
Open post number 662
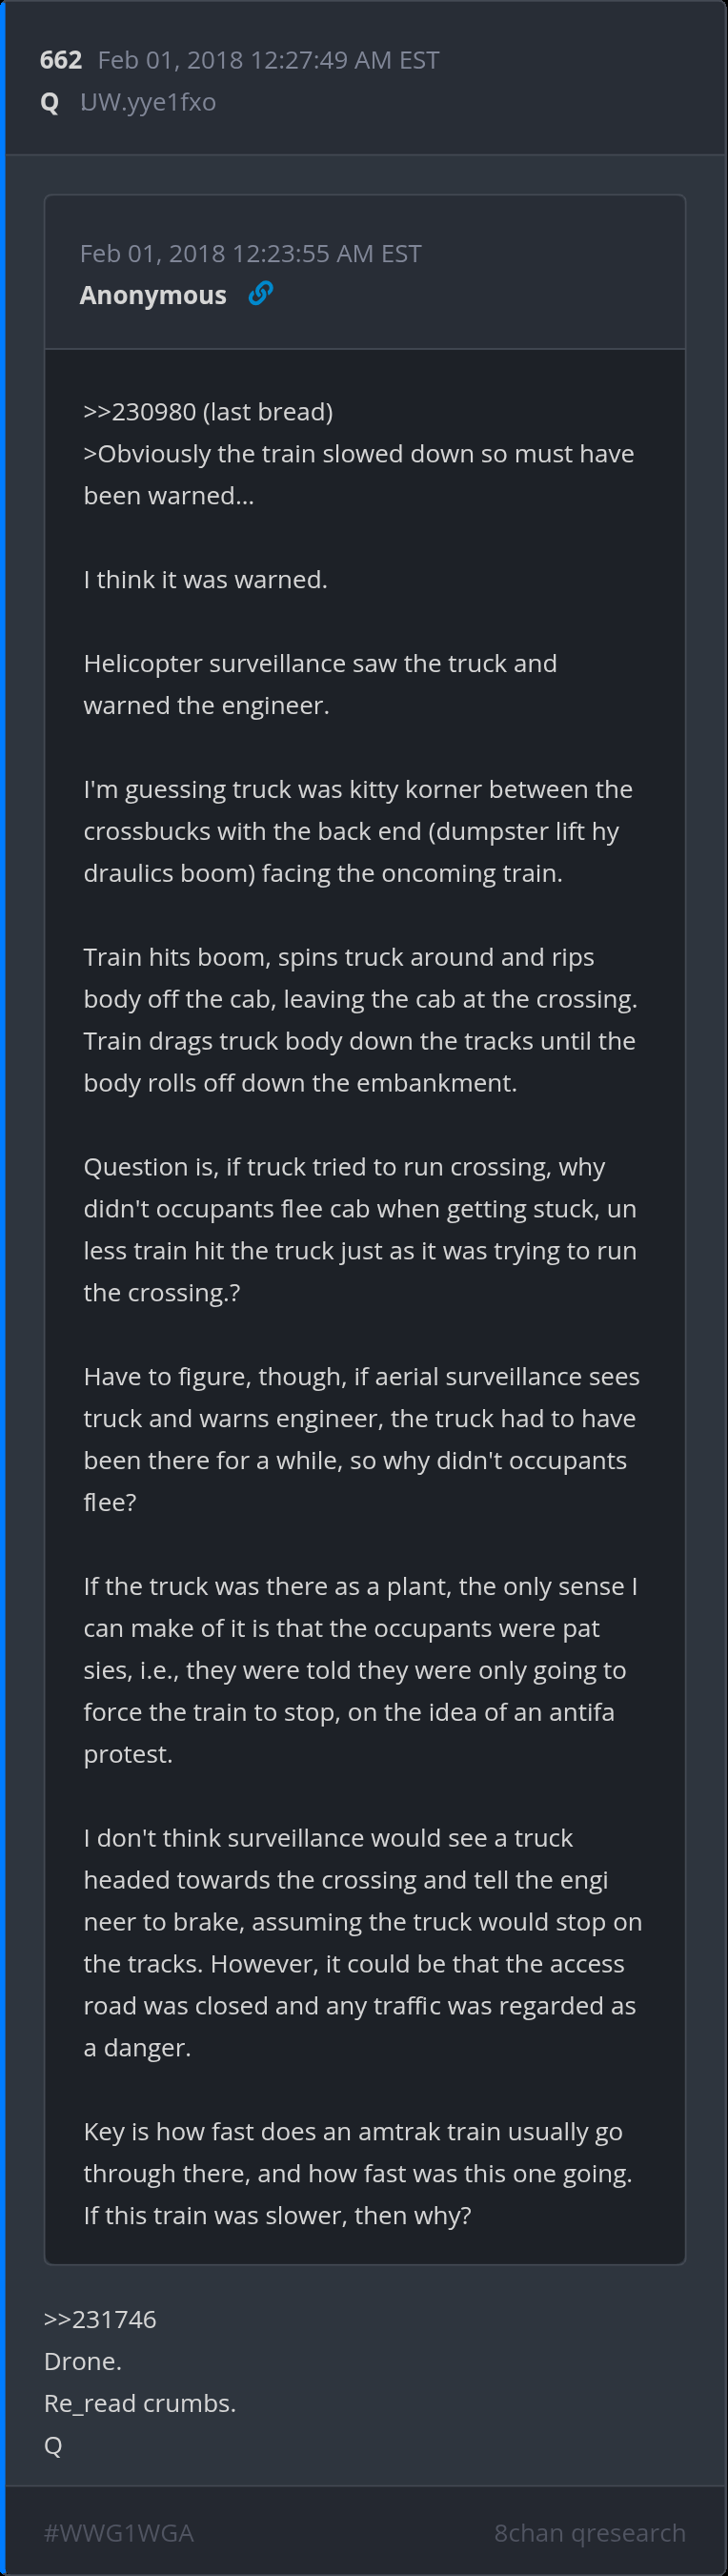tap(60, 61)
